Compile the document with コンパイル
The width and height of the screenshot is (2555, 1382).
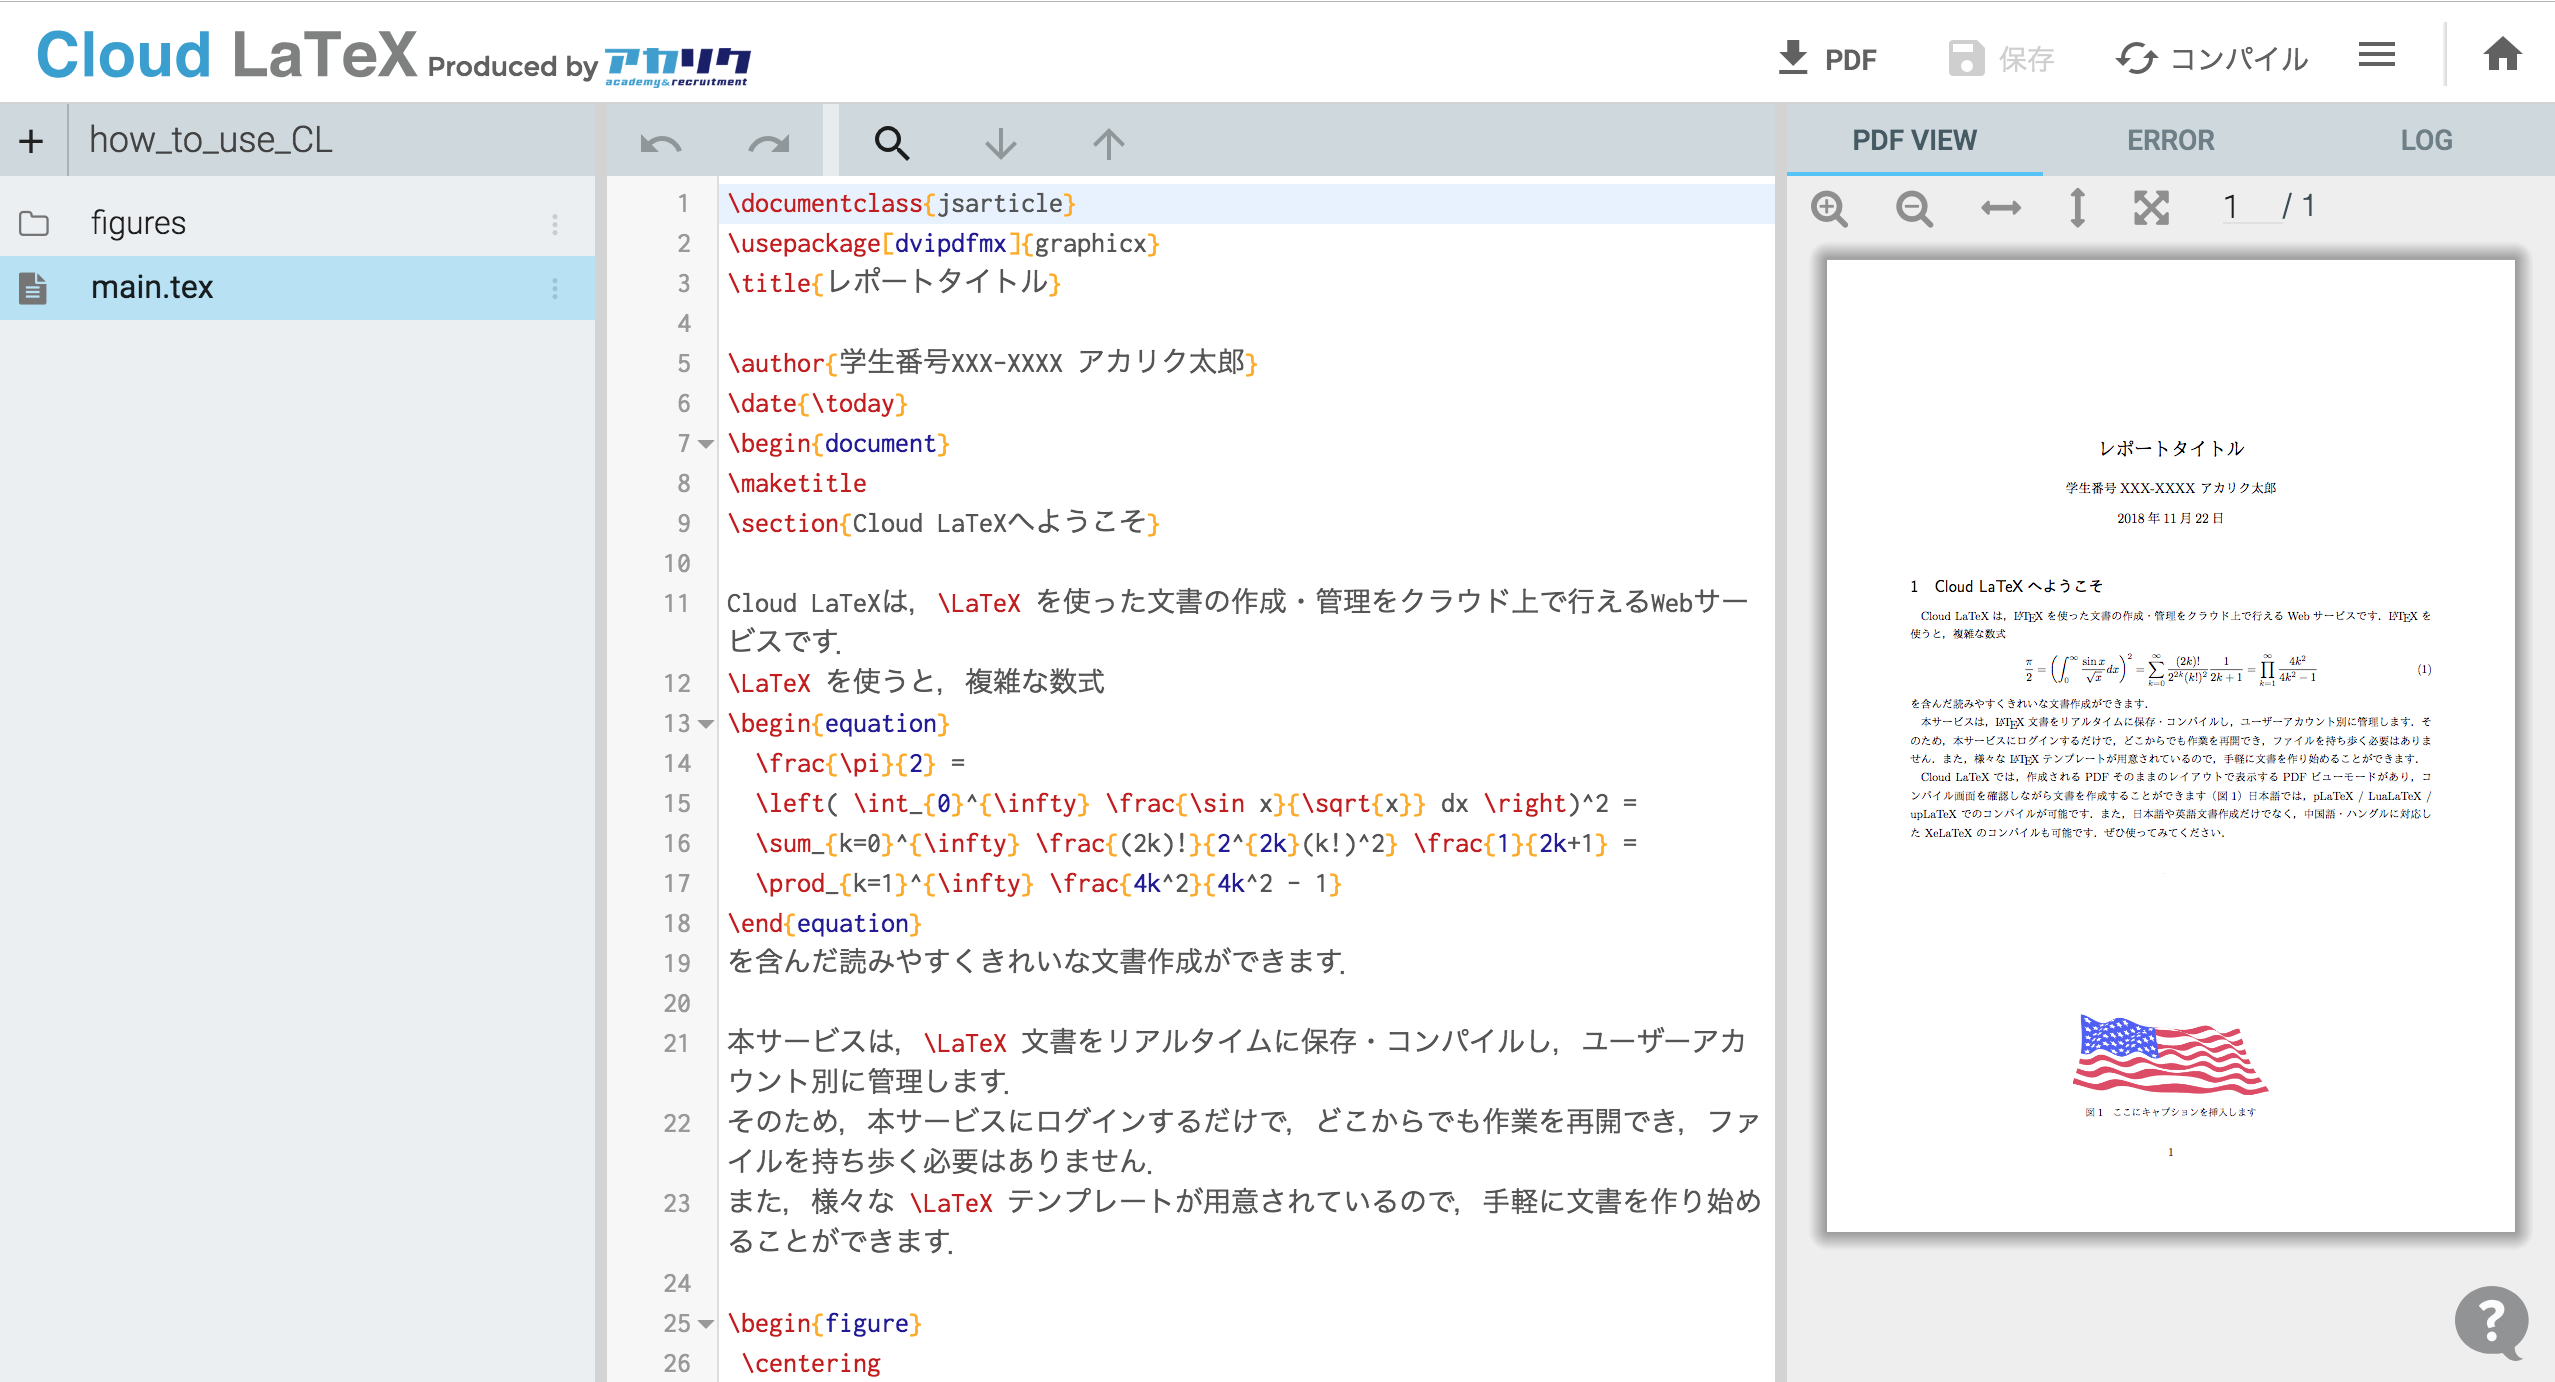click(x=2212, y=59)
